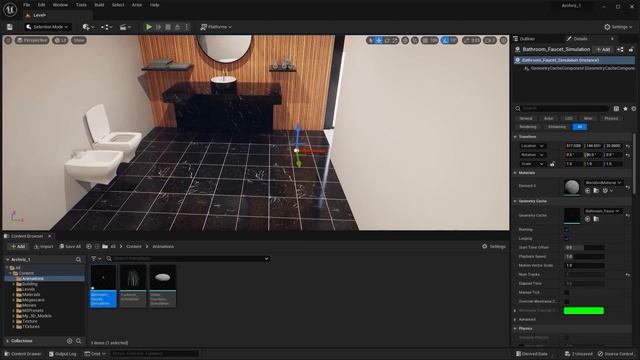Open the Location type dropdown
The height and width of the screenshot is (360, 640).
(x=532, y=146)
